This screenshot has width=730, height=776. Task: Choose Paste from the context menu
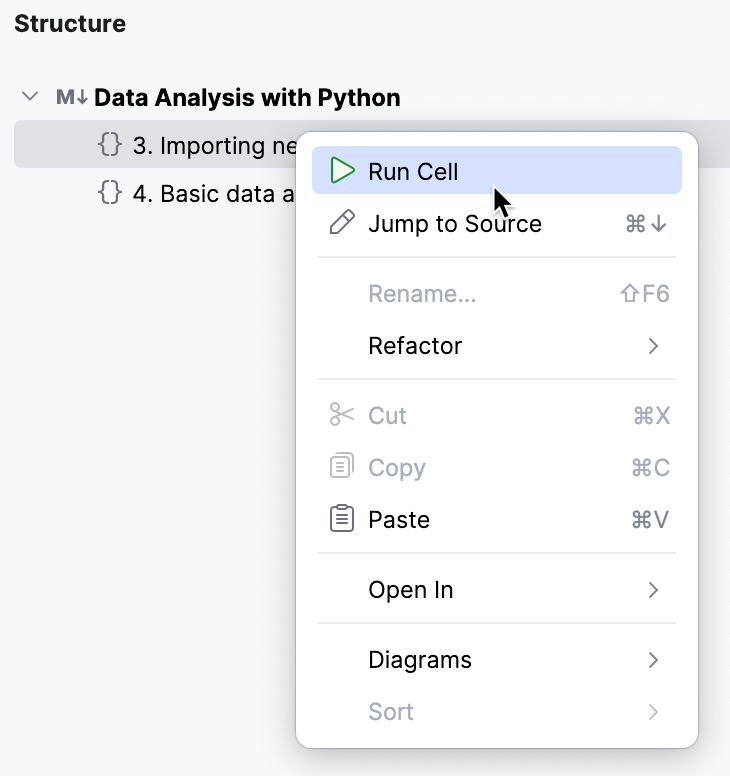coord(399,519)
